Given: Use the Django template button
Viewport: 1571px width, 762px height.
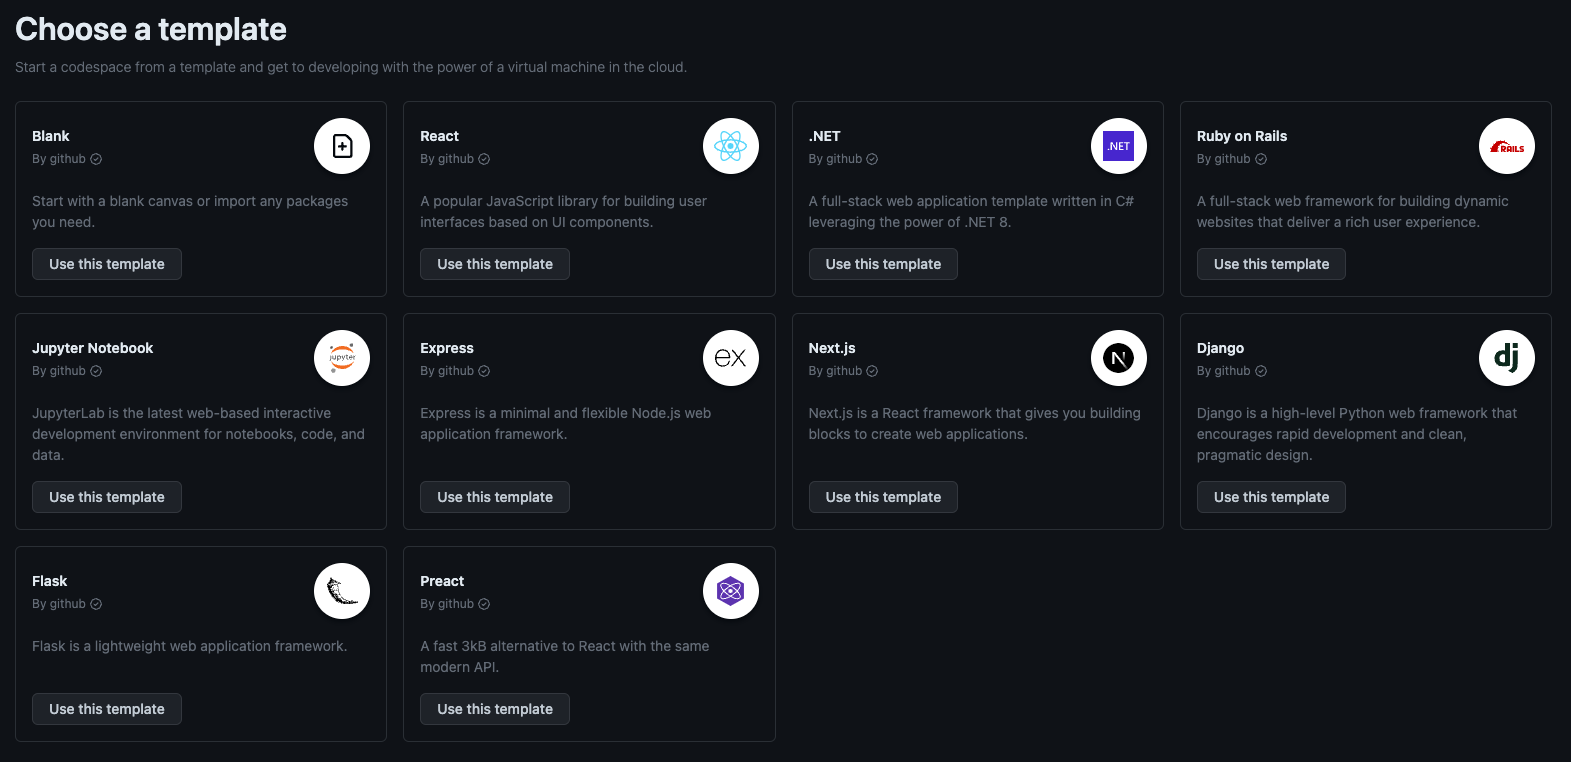Looking at the screenshot, I should (1271, 497).
